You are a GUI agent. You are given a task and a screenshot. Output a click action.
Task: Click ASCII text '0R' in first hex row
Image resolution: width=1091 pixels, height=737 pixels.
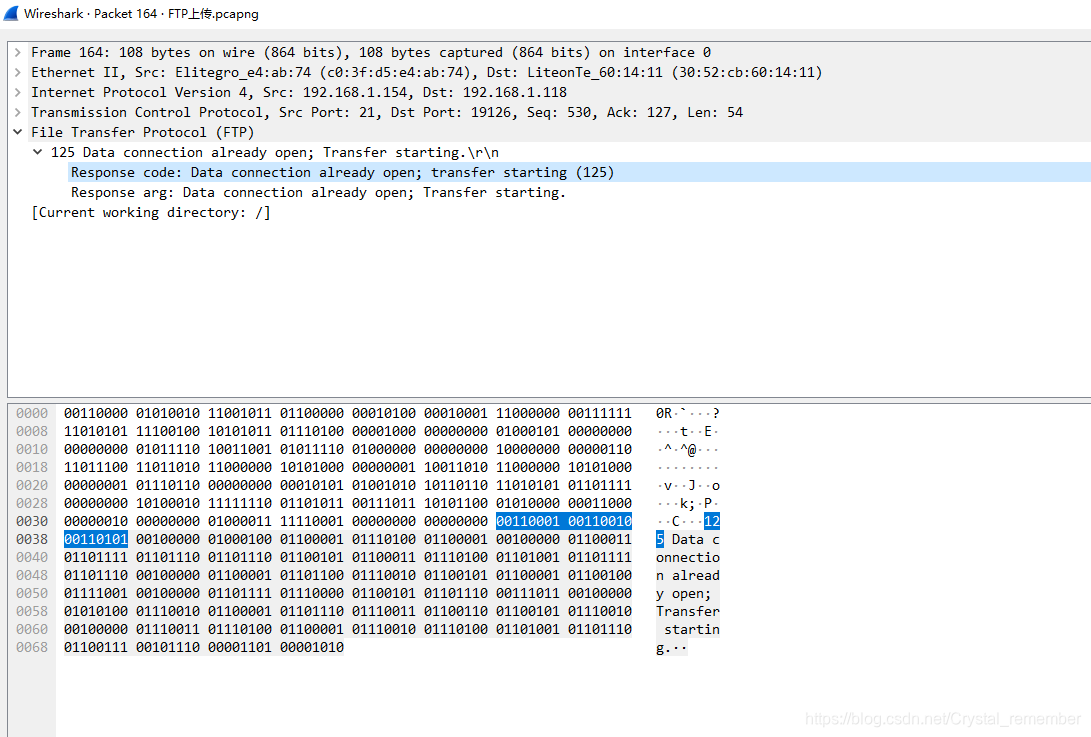(x=664, y=413)
